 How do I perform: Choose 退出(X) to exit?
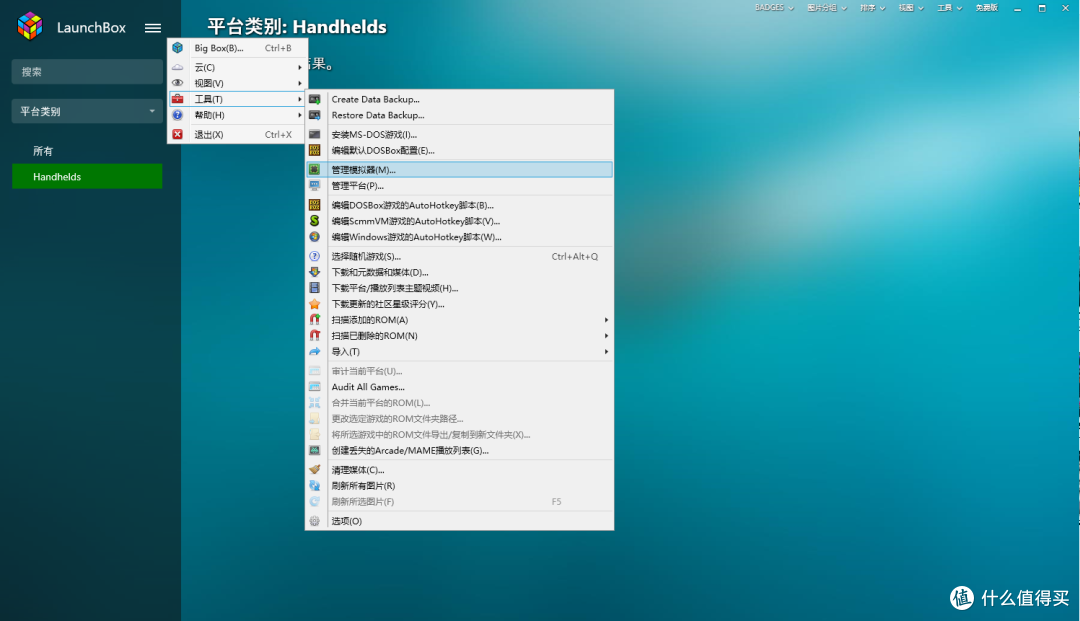pos(237,134)
